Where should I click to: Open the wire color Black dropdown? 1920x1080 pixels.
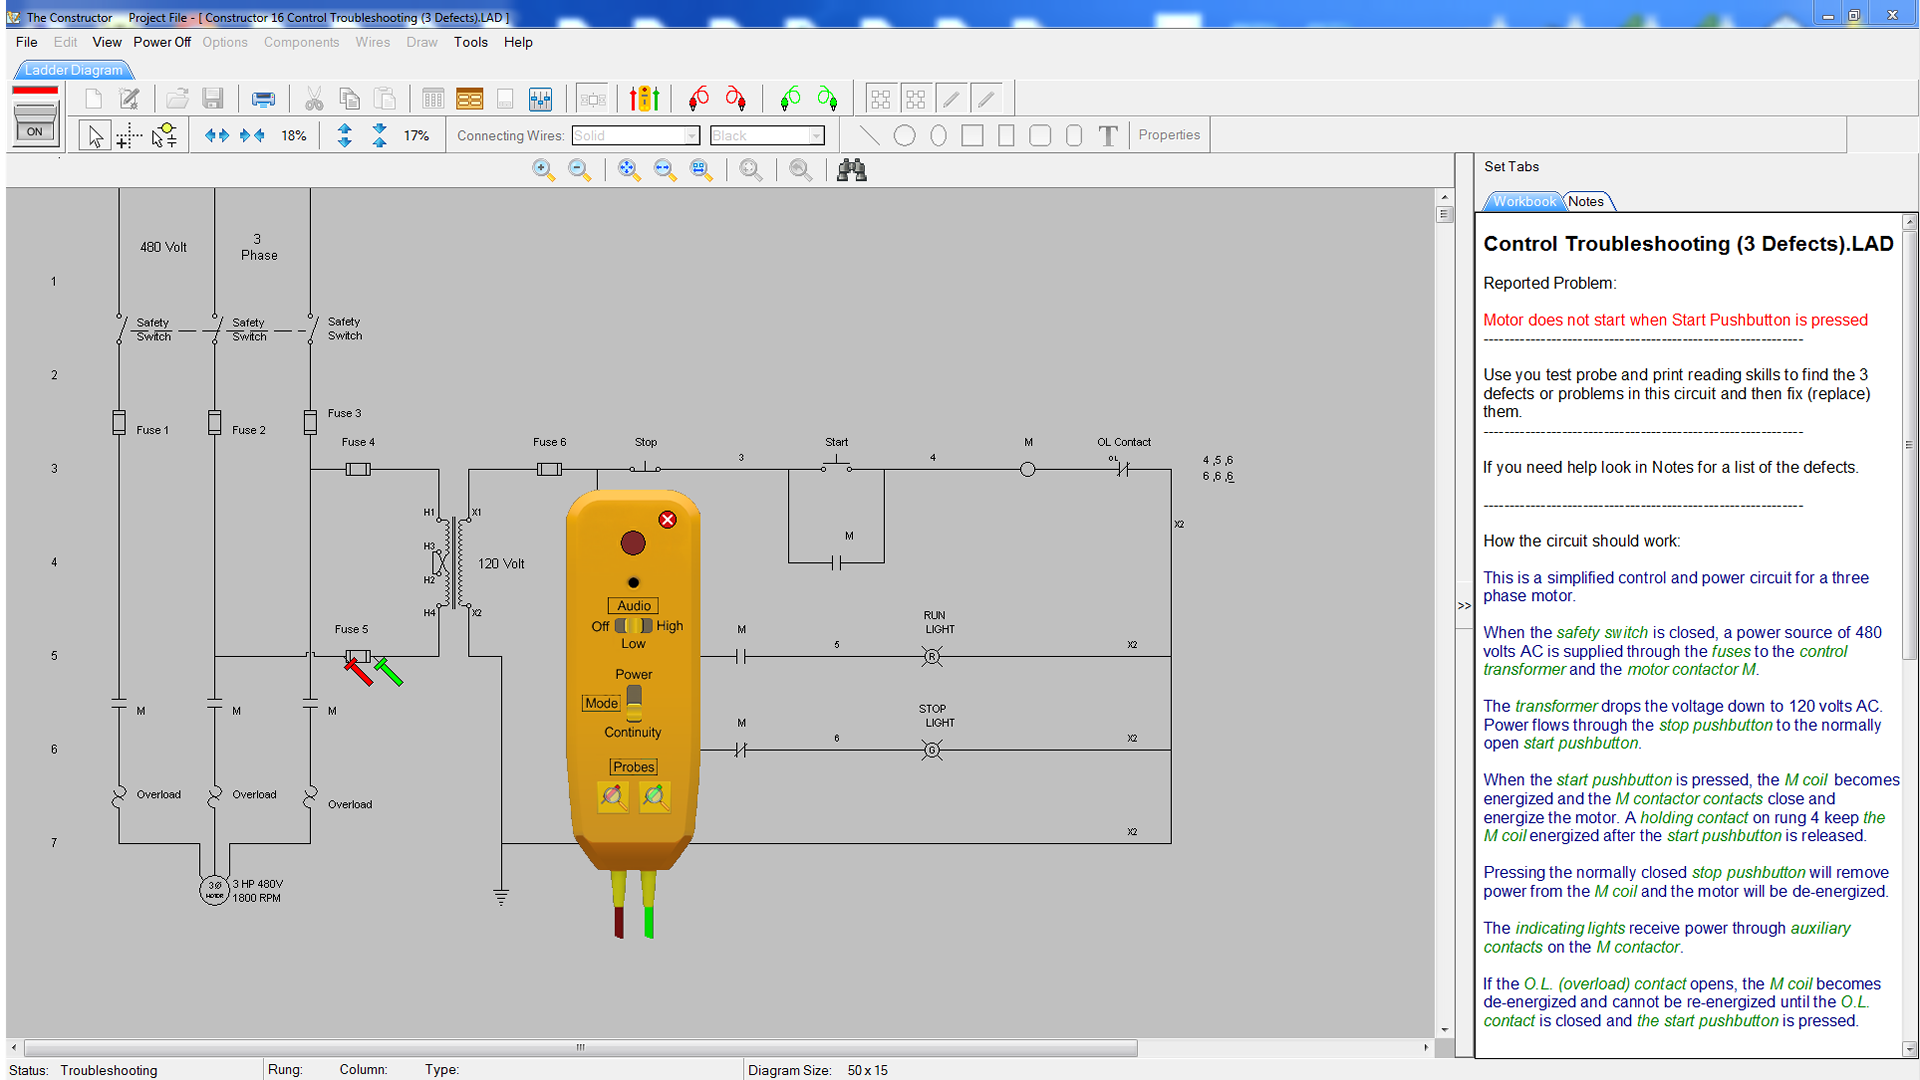816,136
